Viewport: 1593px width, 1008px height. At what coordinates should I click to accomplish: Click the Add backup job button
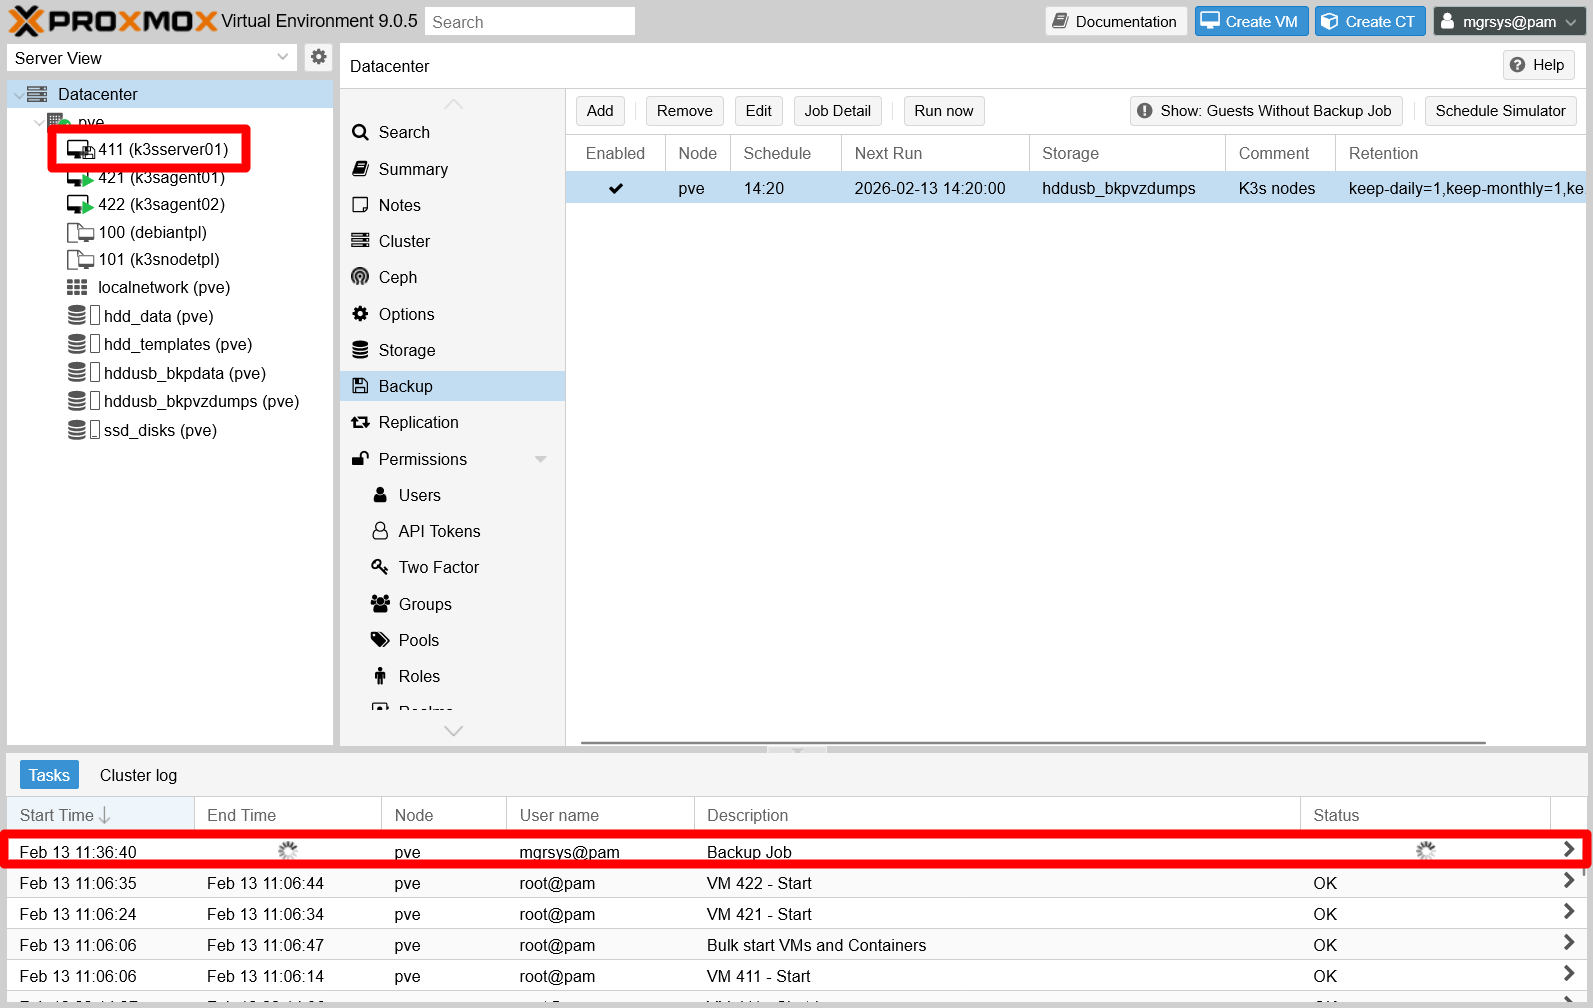pos(600,111)
